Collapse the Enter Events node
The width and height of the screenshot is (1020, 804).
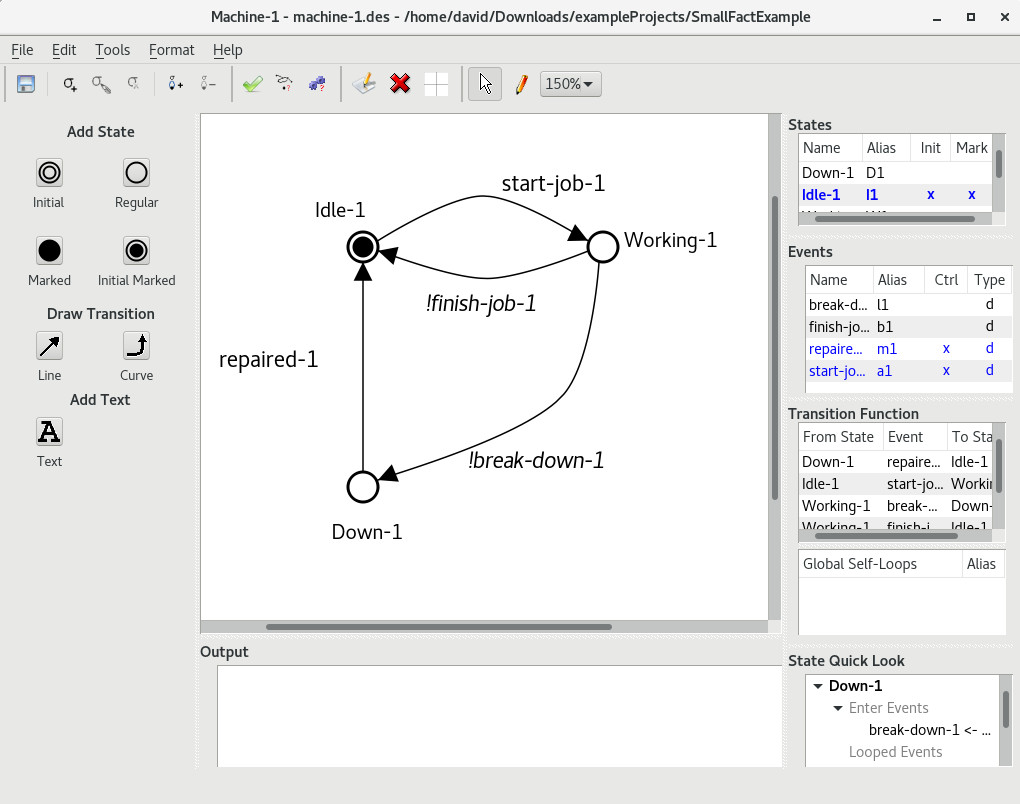[838, 708]
